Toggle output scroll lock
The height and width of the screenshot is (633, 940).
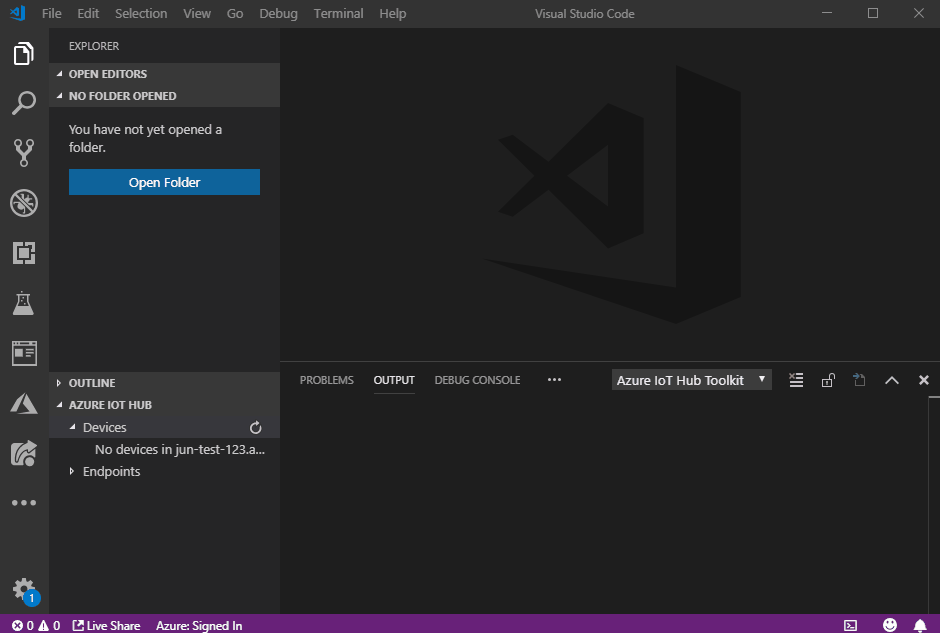pyautogui.click(x=828, y=380)
